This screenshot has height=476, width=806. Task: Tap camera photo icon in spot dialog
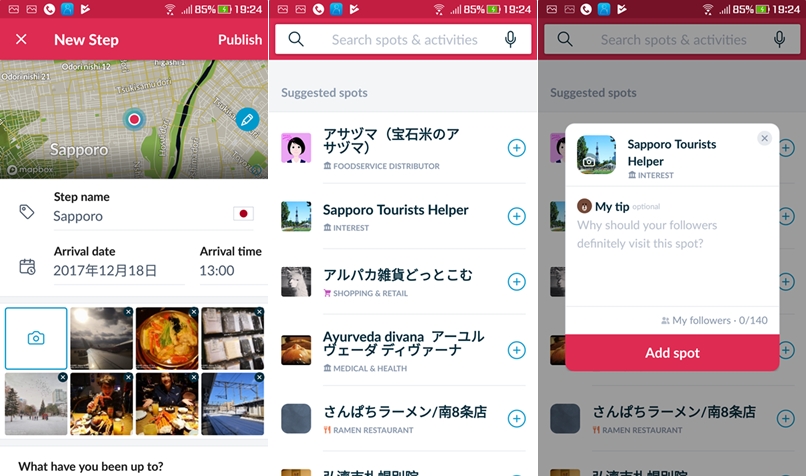[x=589, y=162]
